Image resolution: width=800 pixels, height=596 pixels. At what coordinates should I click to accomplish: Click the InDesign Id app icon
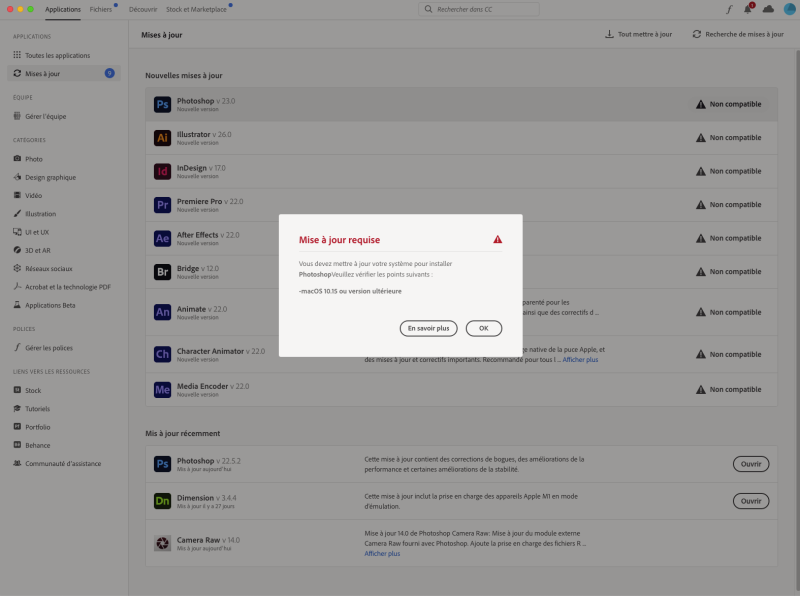pos(162,171)
